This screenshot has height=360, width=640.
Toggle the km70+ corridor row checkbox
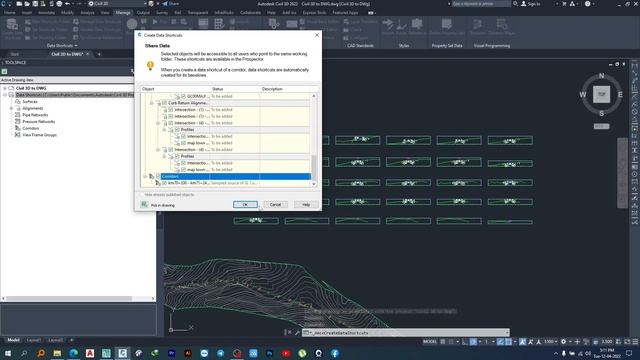(164, 183)
